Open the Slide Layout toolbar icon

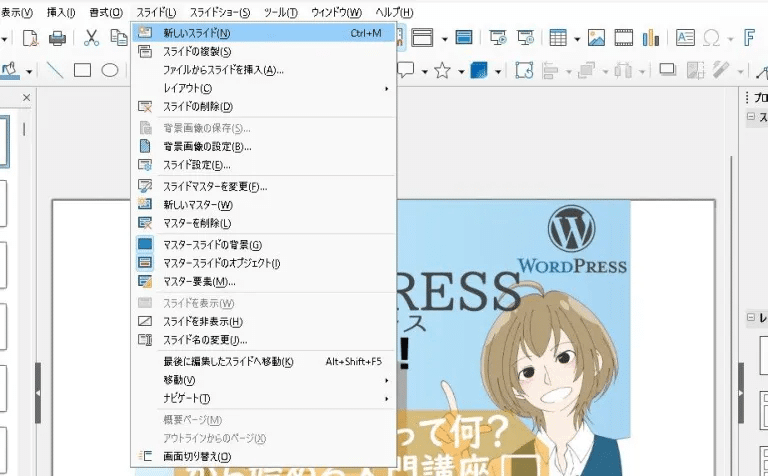point(422,37)
